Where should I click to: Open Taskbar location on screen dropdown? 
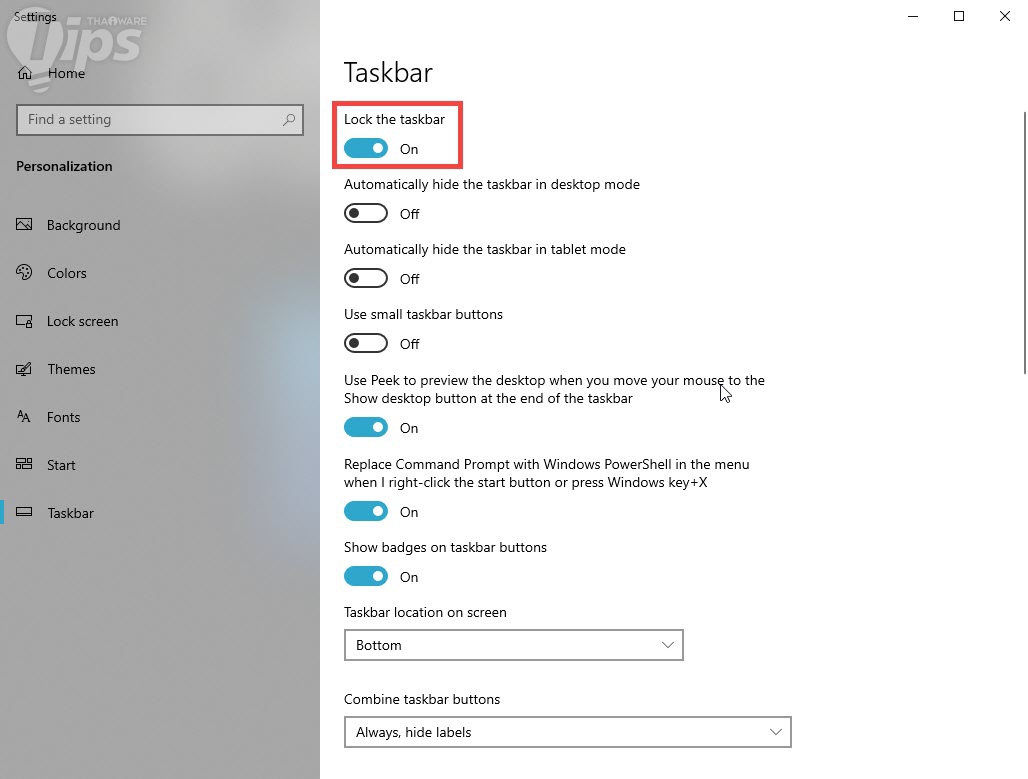point(513,645)
